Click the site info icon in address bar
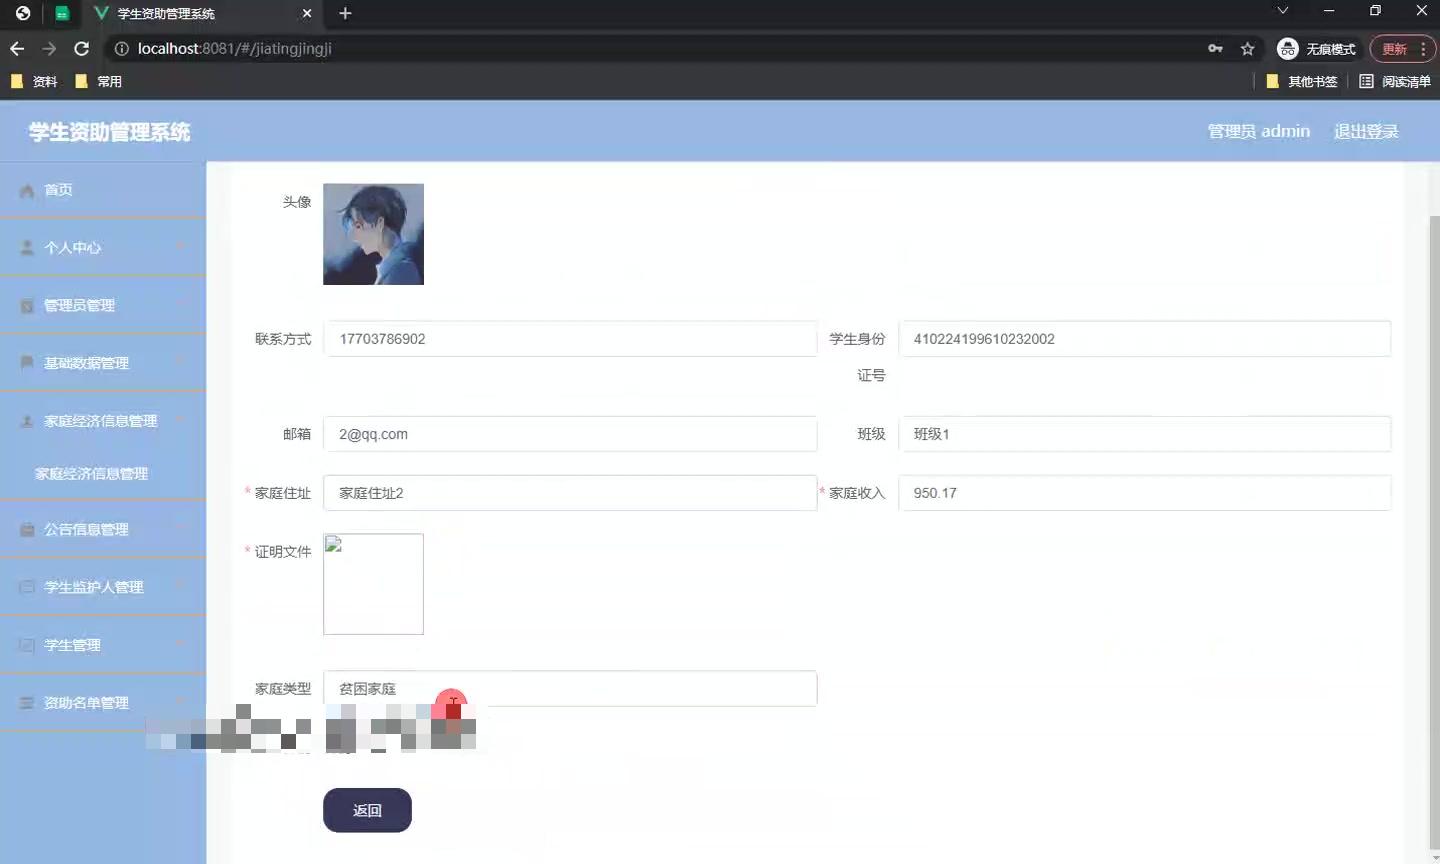The width and height of the screenshot is (1440, 864). [x=121, y=48]
